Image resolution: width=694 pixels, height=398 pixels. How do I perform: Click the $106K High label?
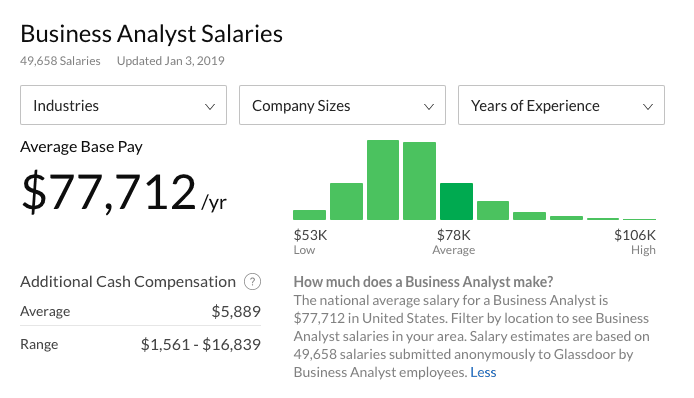coord(635,242)
